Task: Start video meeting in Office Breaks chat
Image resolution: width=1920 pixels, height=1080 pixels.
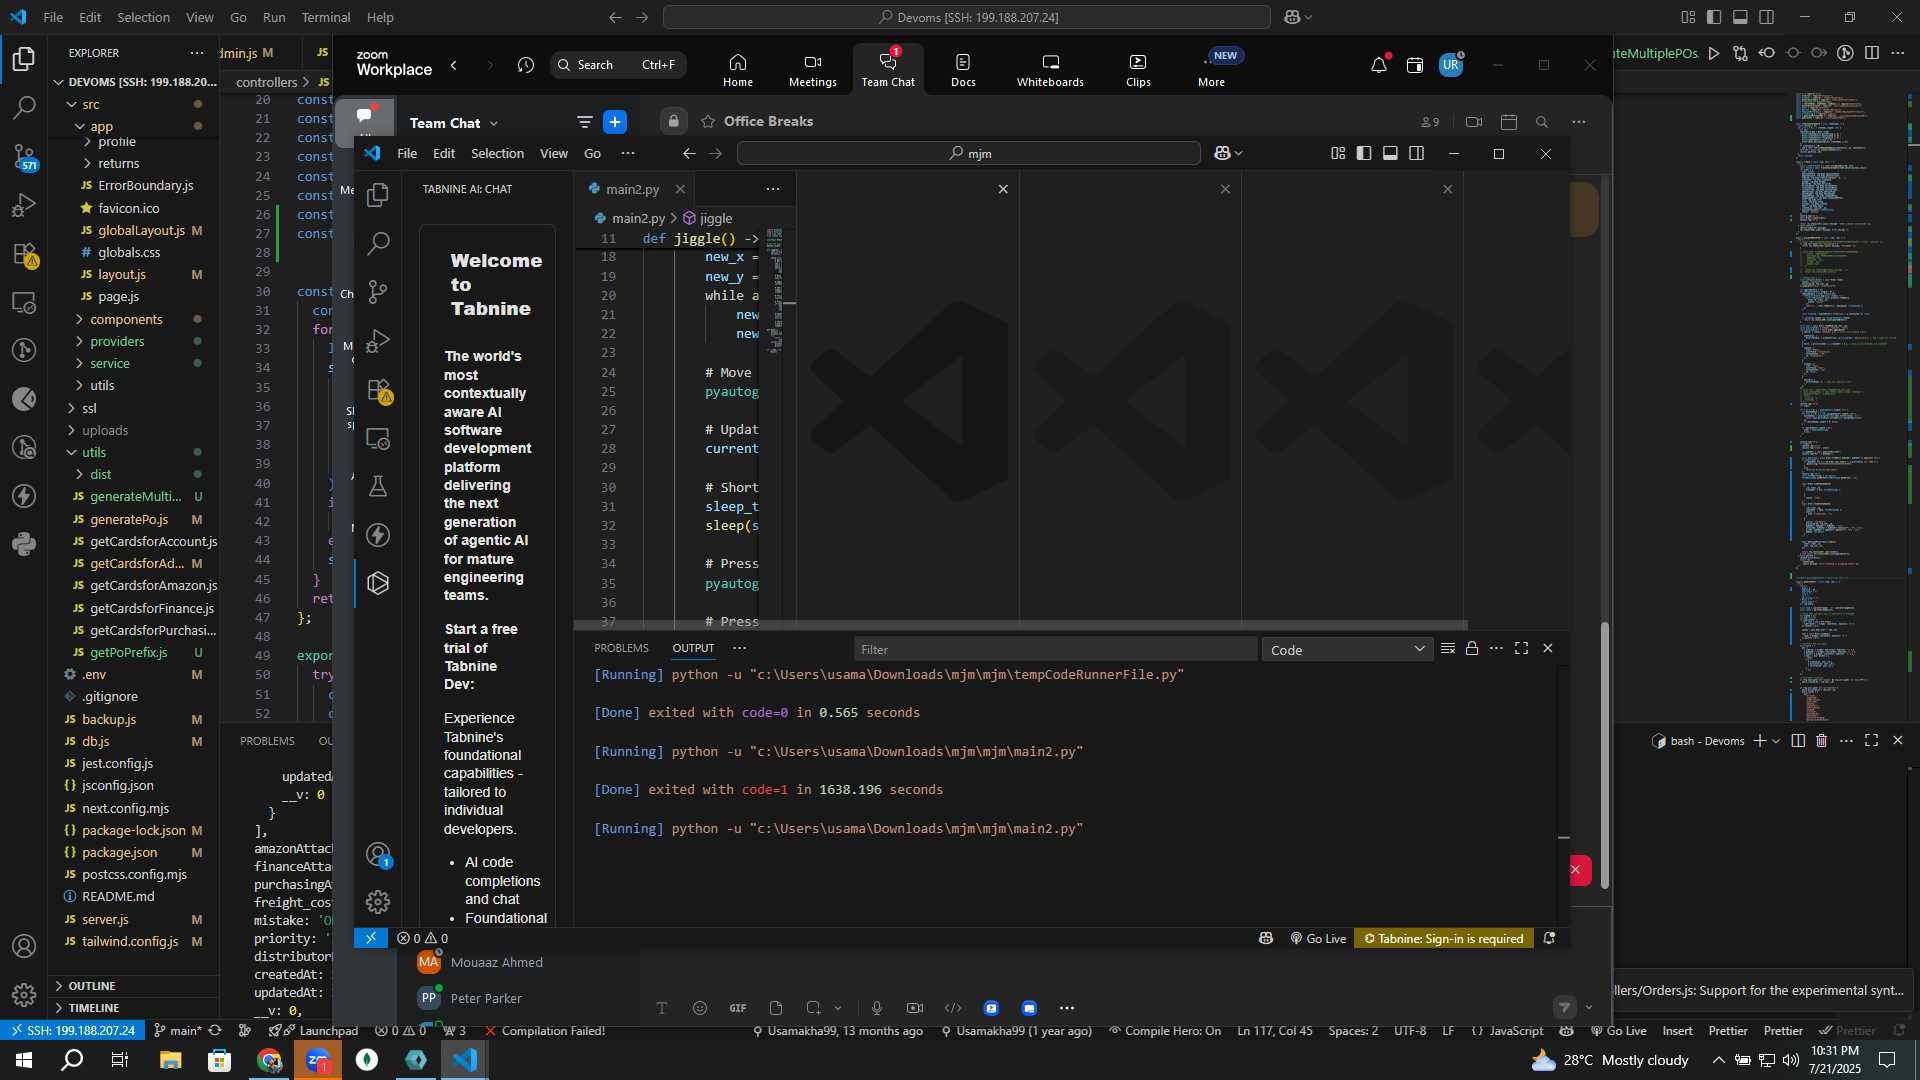Action: 1474,122
